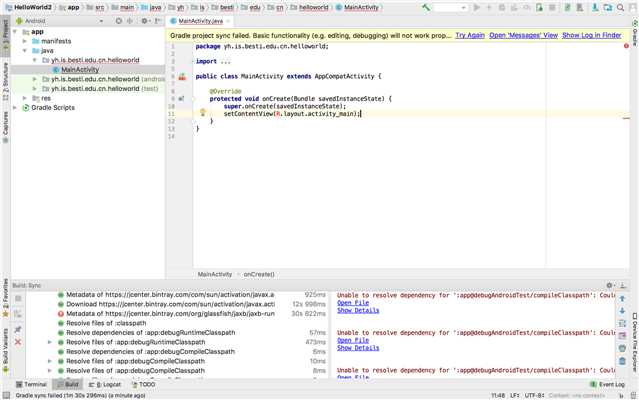Click the onCreate() breadcrumb below editor
639x400 pixels.
tap(259, 275)
